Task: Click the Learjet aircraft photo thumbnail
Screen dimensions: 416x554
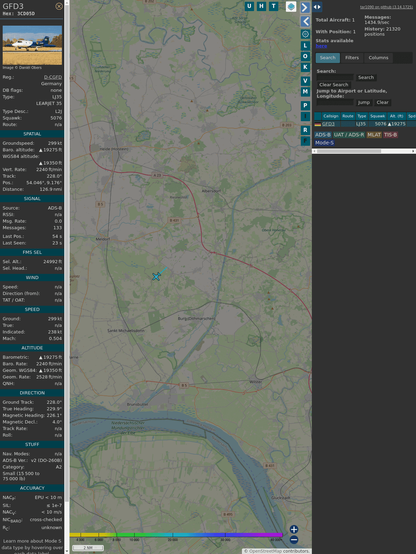Action: (x=32, y=45)
